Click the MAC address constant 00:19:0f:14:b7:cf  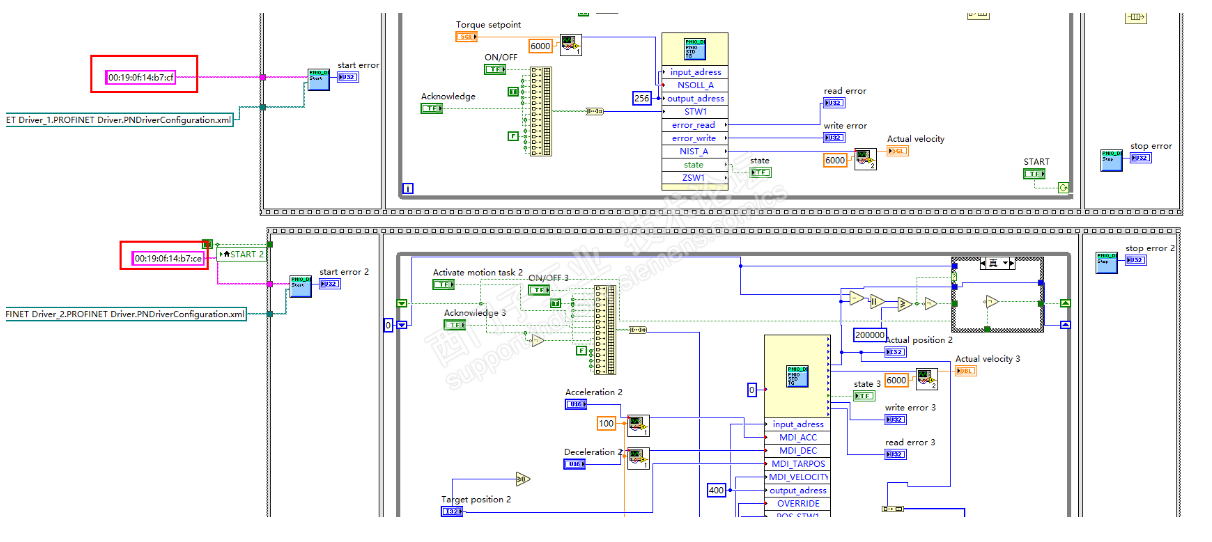[x=142, y=77]
